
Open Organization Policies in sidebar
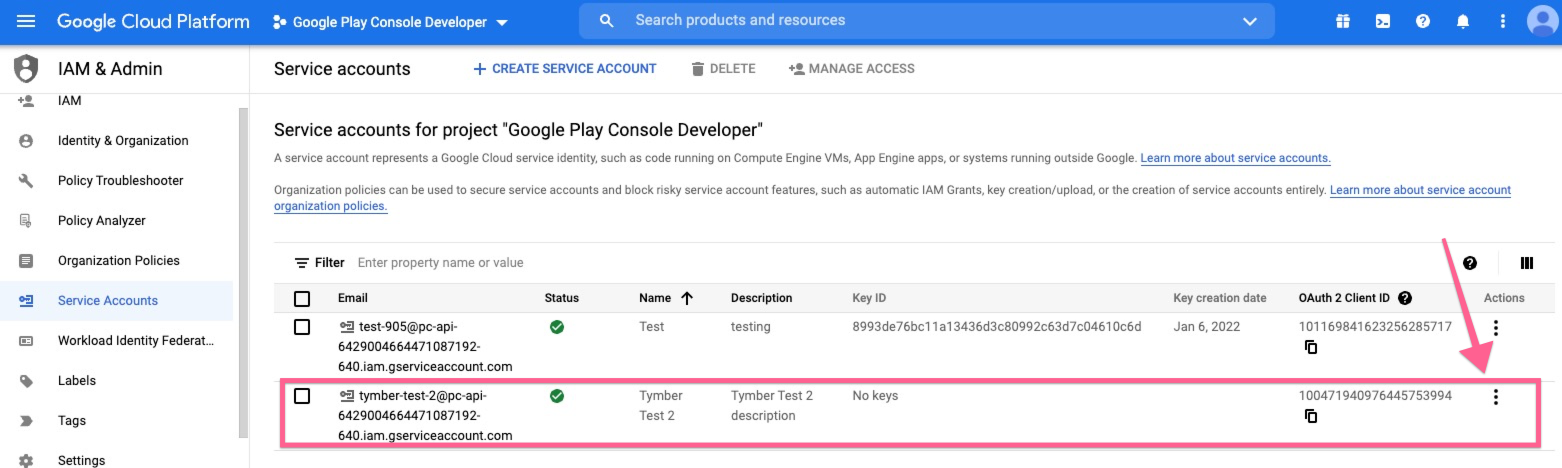(118, 261)
